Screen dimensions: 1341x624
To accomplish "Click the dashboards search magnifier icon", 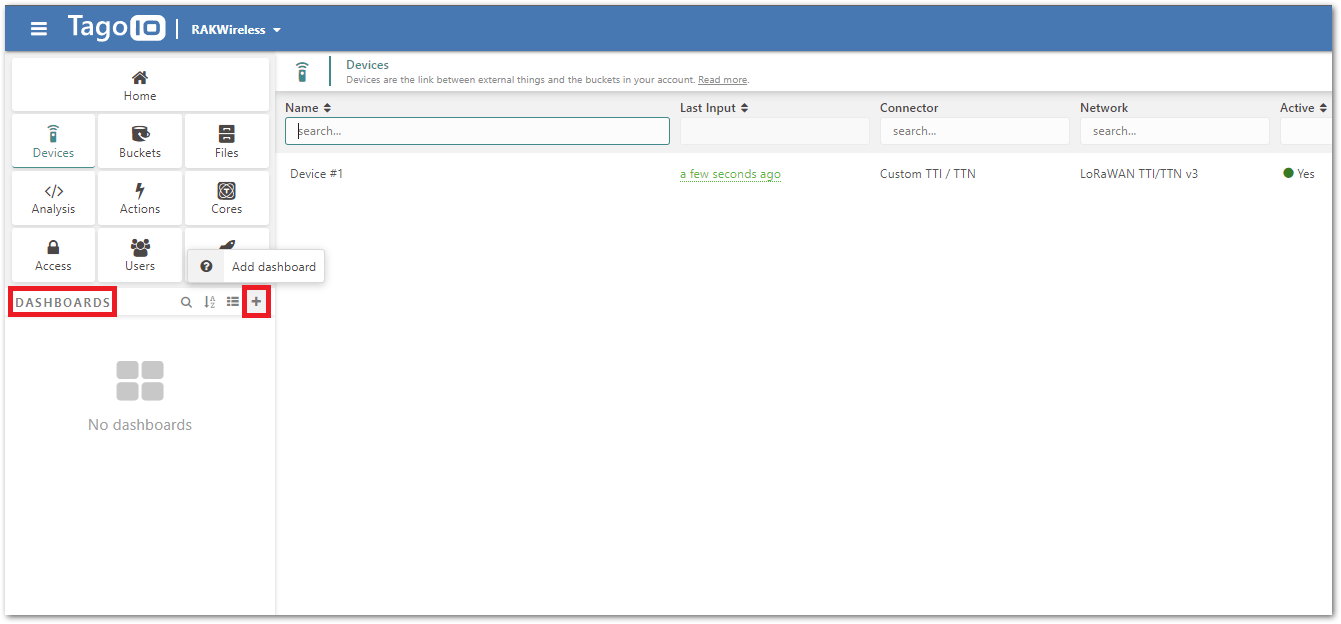I will (186, 302).
